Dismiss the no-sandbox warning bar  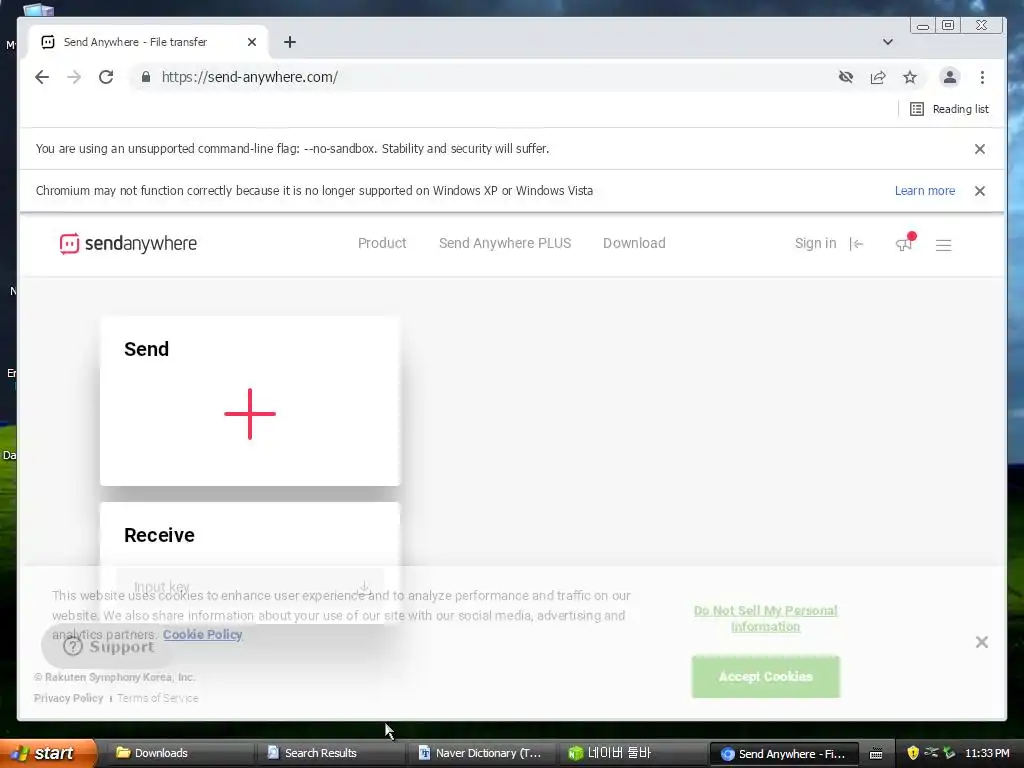click(980, 149)
